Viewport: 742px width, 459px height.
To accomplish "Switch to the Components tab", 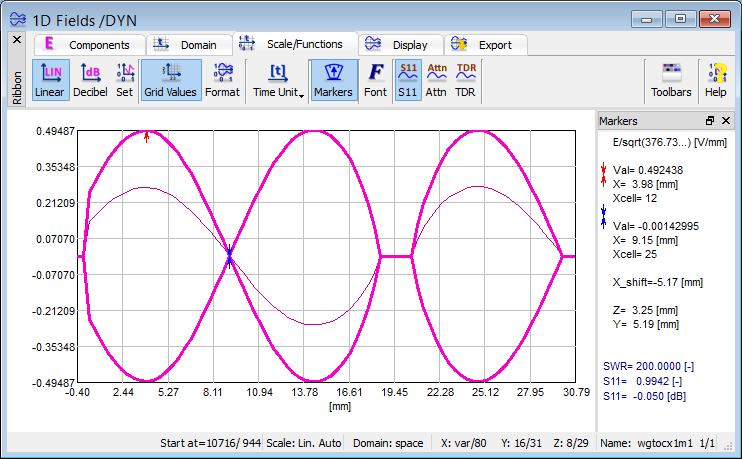I will [88, 45].
